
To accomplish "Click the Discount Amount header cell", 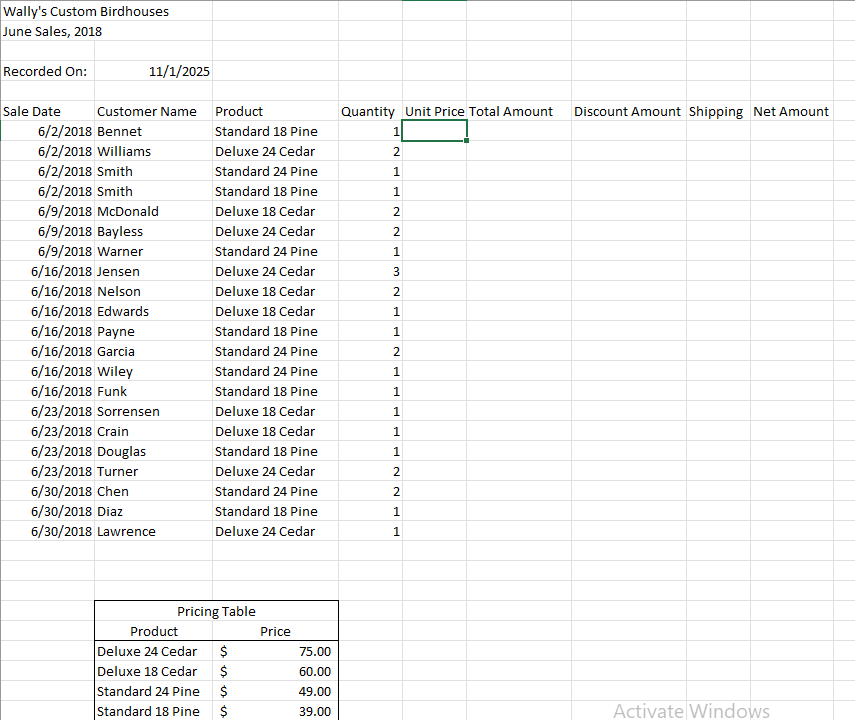I will pyautogui.click(x=627, y=111).
